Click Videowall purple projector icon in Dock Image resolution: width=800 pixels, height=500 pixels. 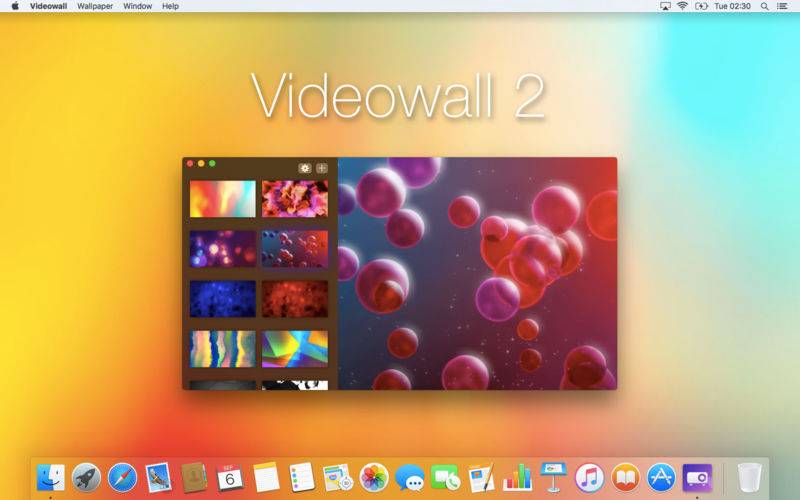coord(697,478)
